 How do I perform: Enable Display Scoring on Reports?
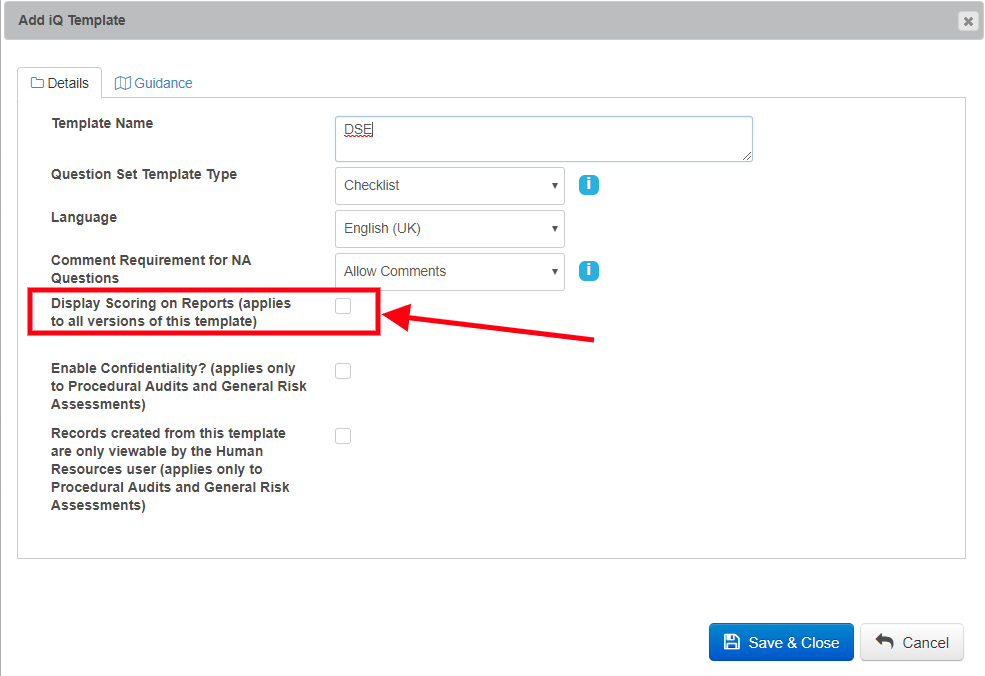point(343,306)
